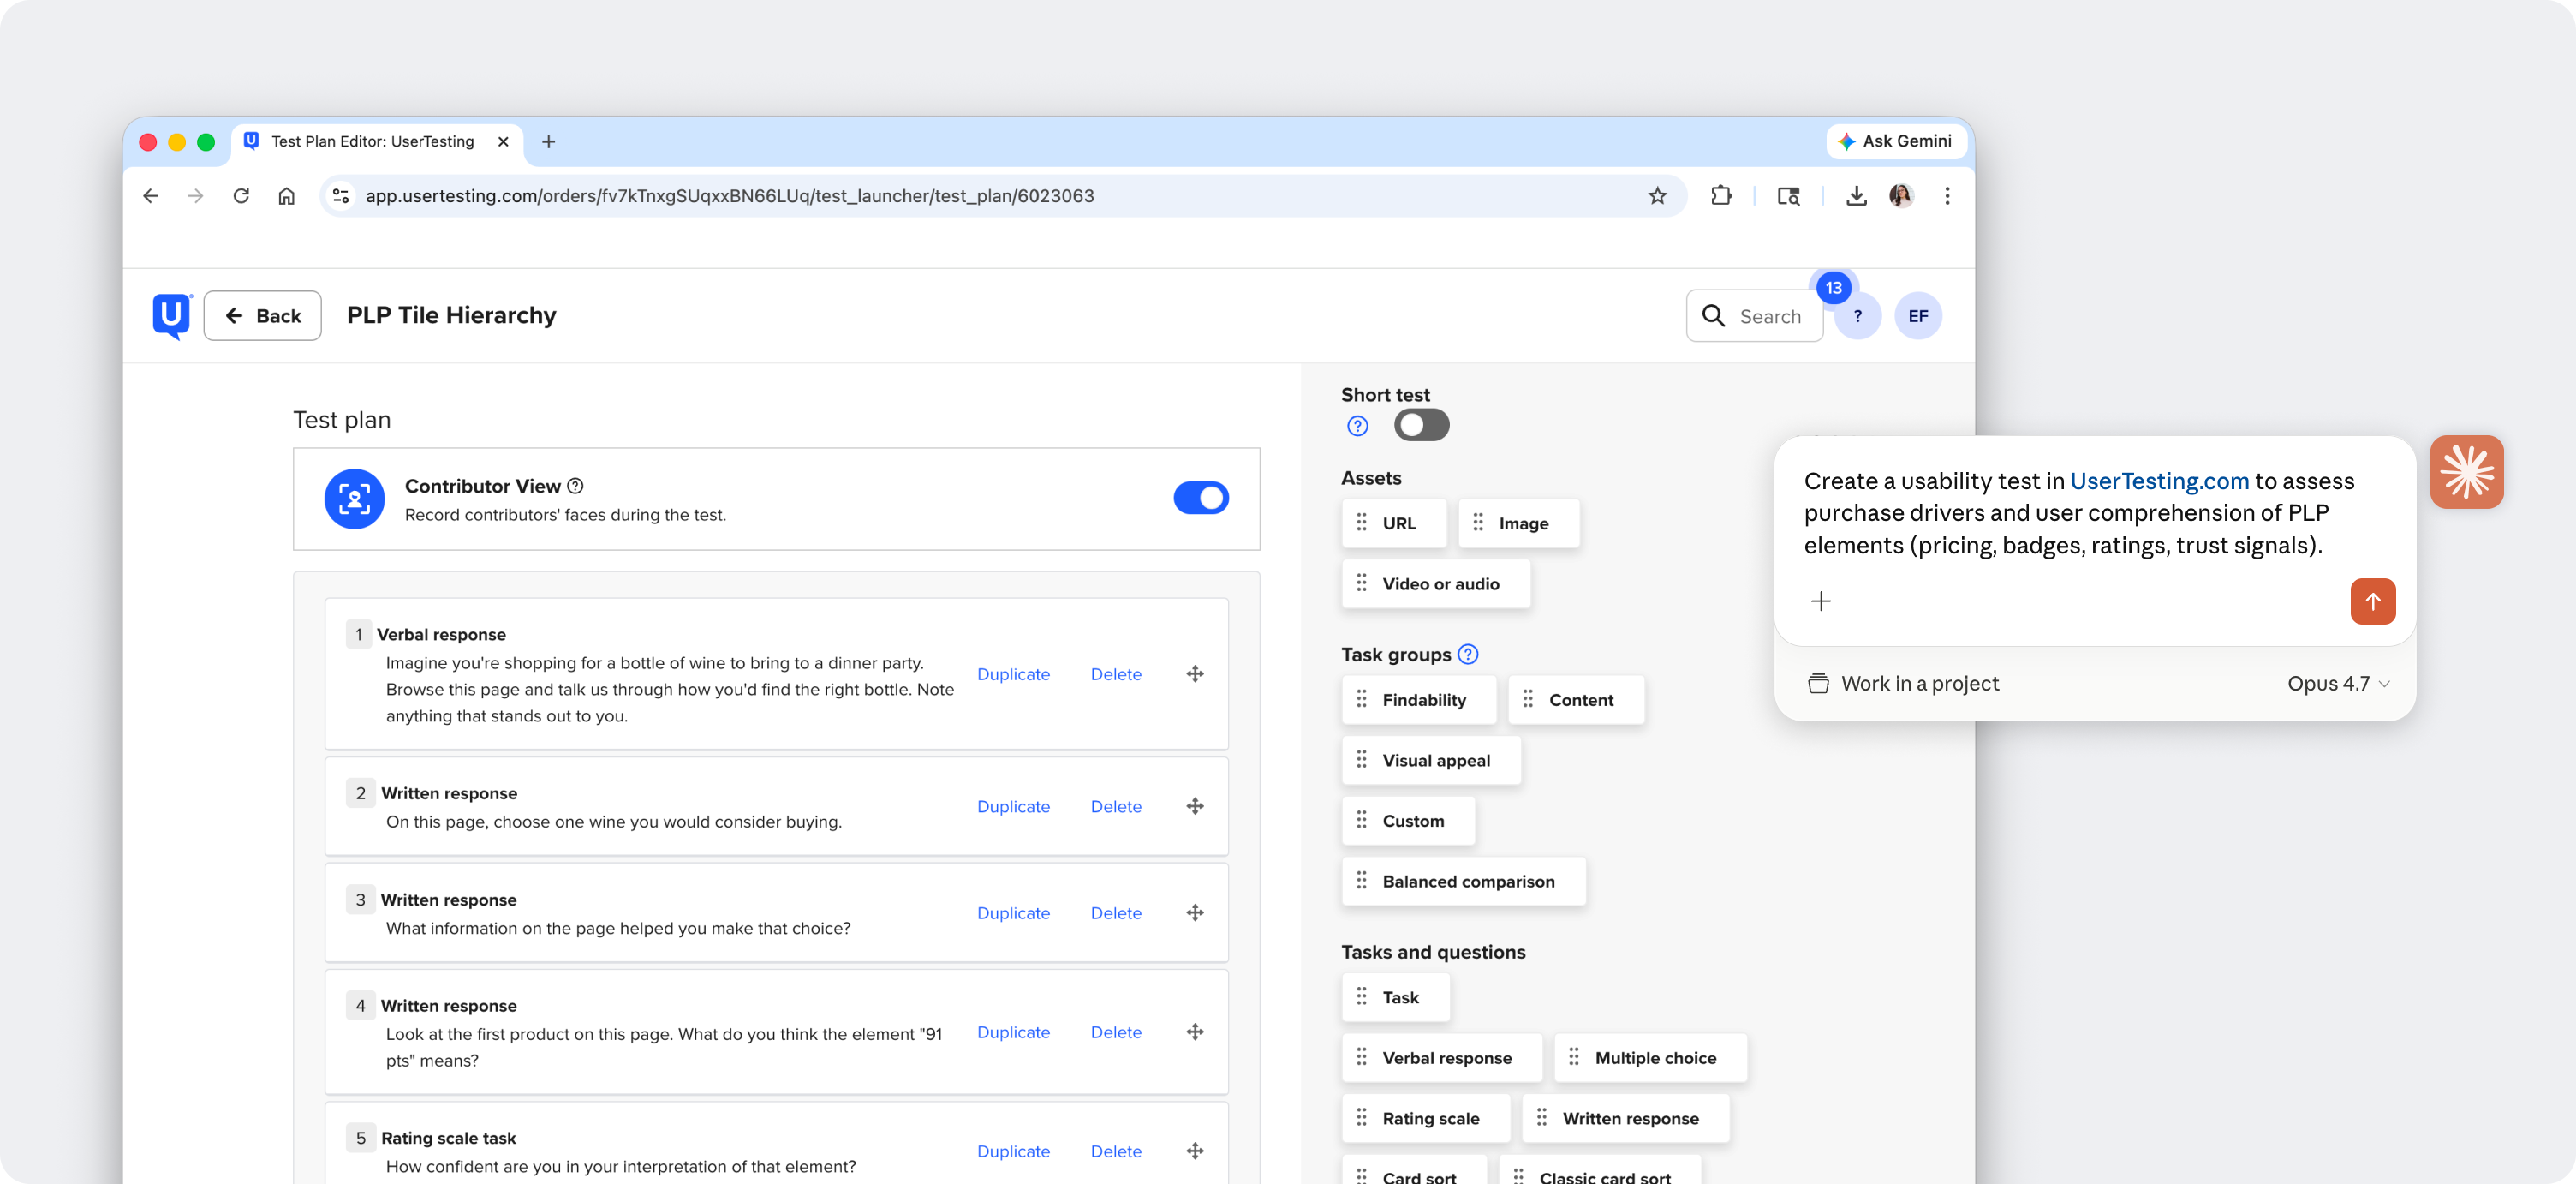Viewport: 2576px width, 1184px height.
Task: Click move handle for task 4
Action: tap(1195, 1032)
